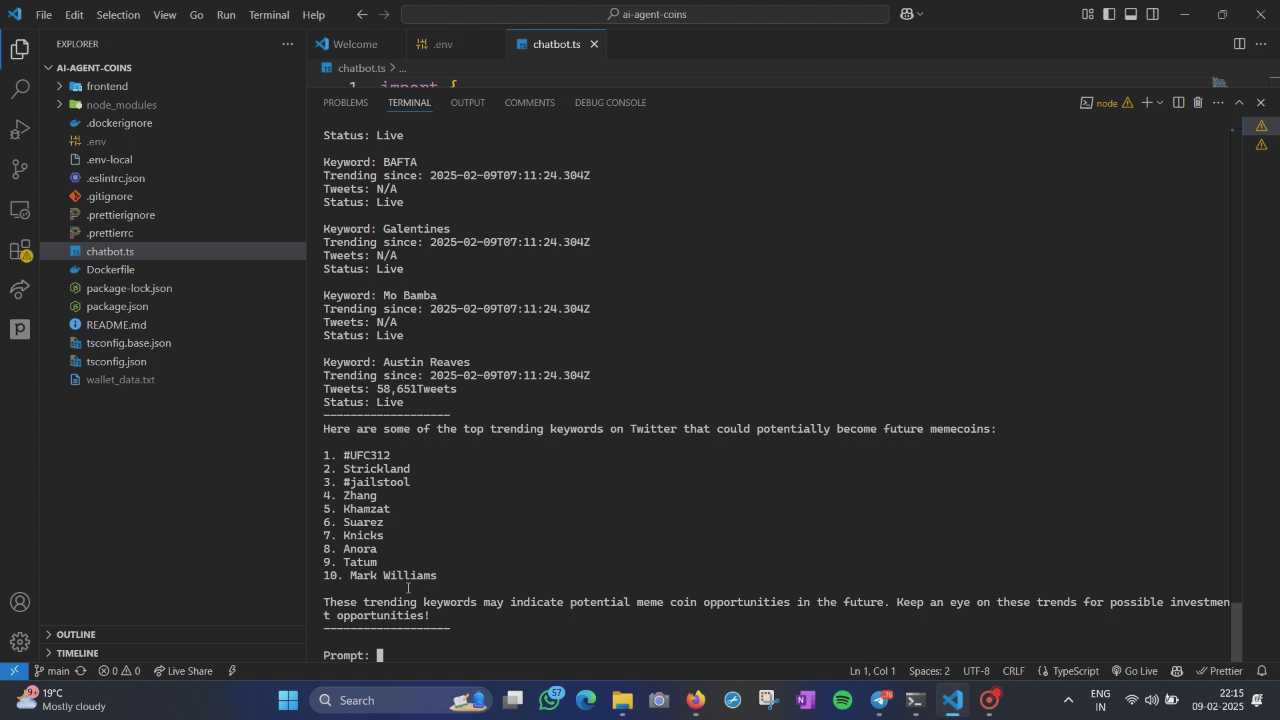Toggle Primary Side Bar visibility
1280x720 pixels.
tap(1110, 14)
